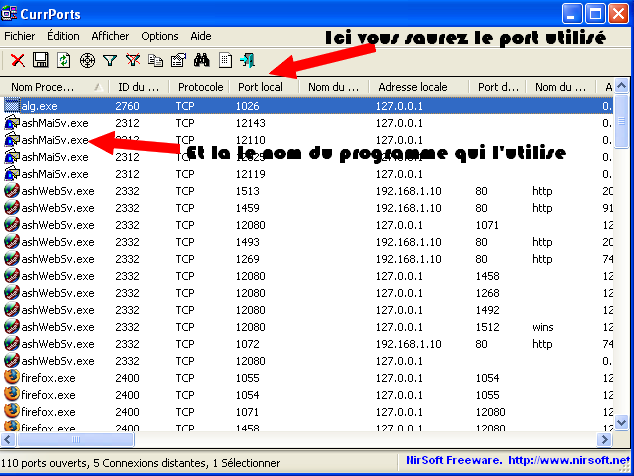This screenshot has height=476, width=634.
Task: Sort by the Nom Proce... column header
Action: click(55, 87)
